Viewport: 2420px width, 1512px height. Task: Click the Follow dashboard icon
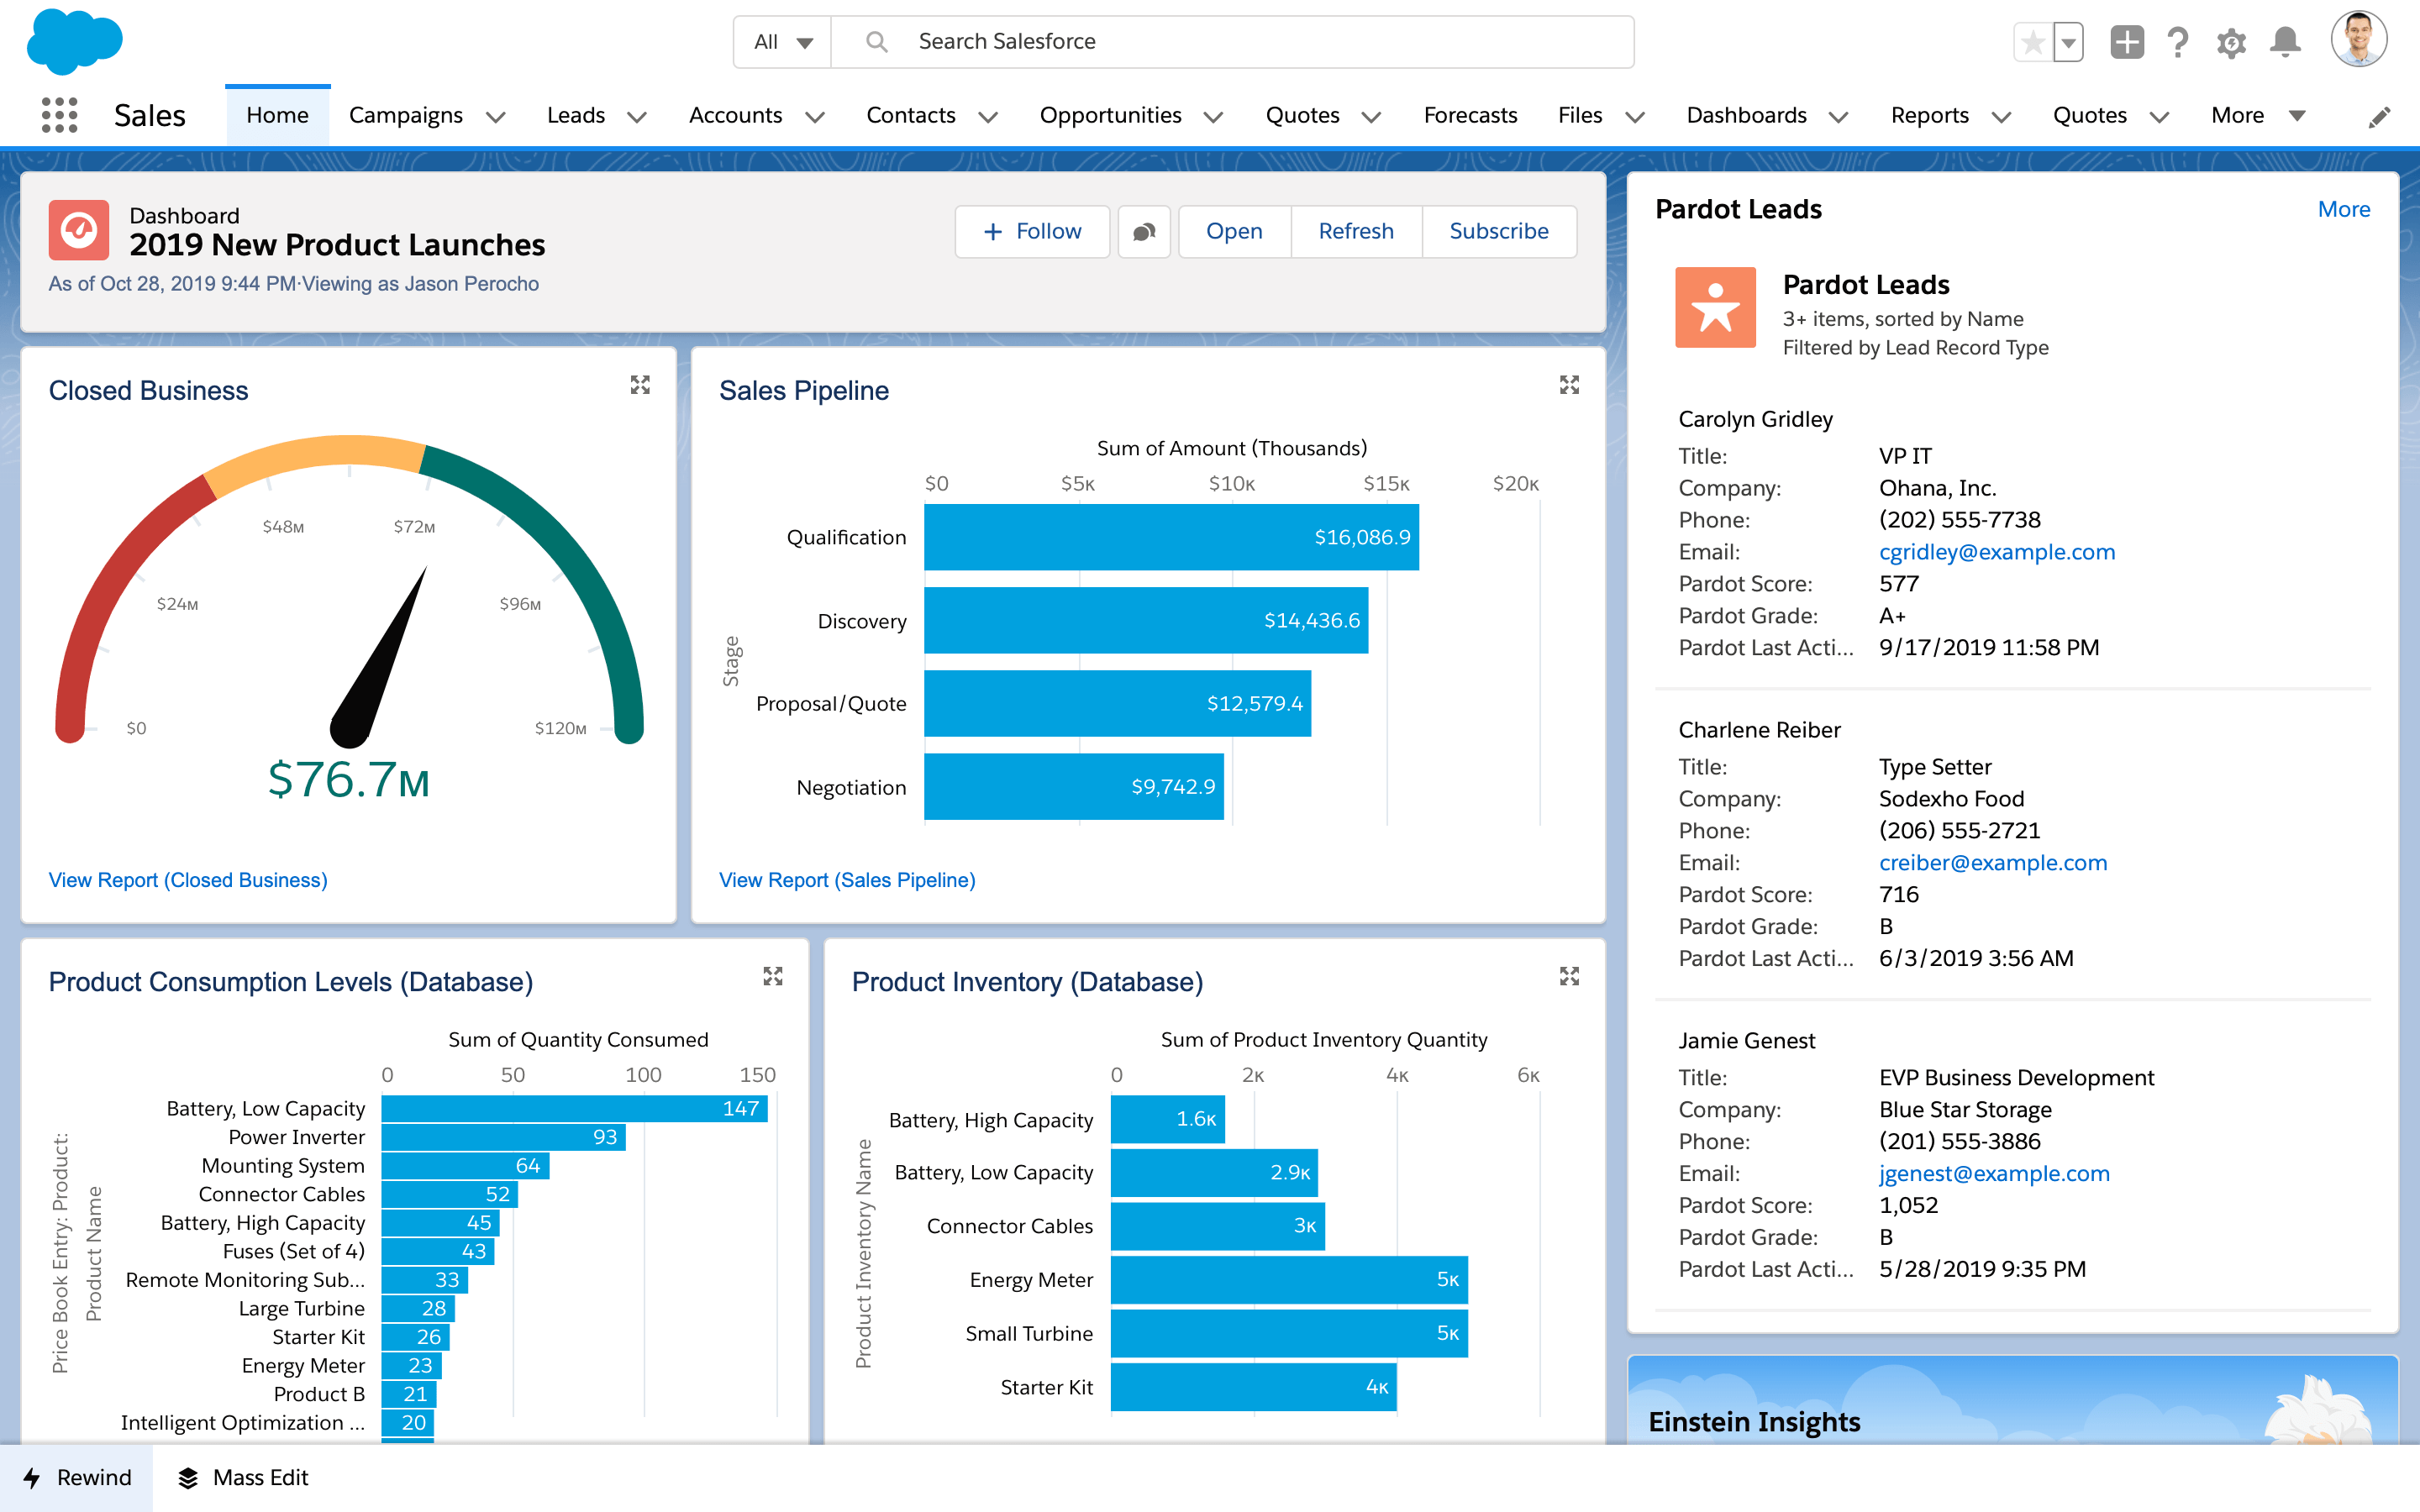point(1028,228)
